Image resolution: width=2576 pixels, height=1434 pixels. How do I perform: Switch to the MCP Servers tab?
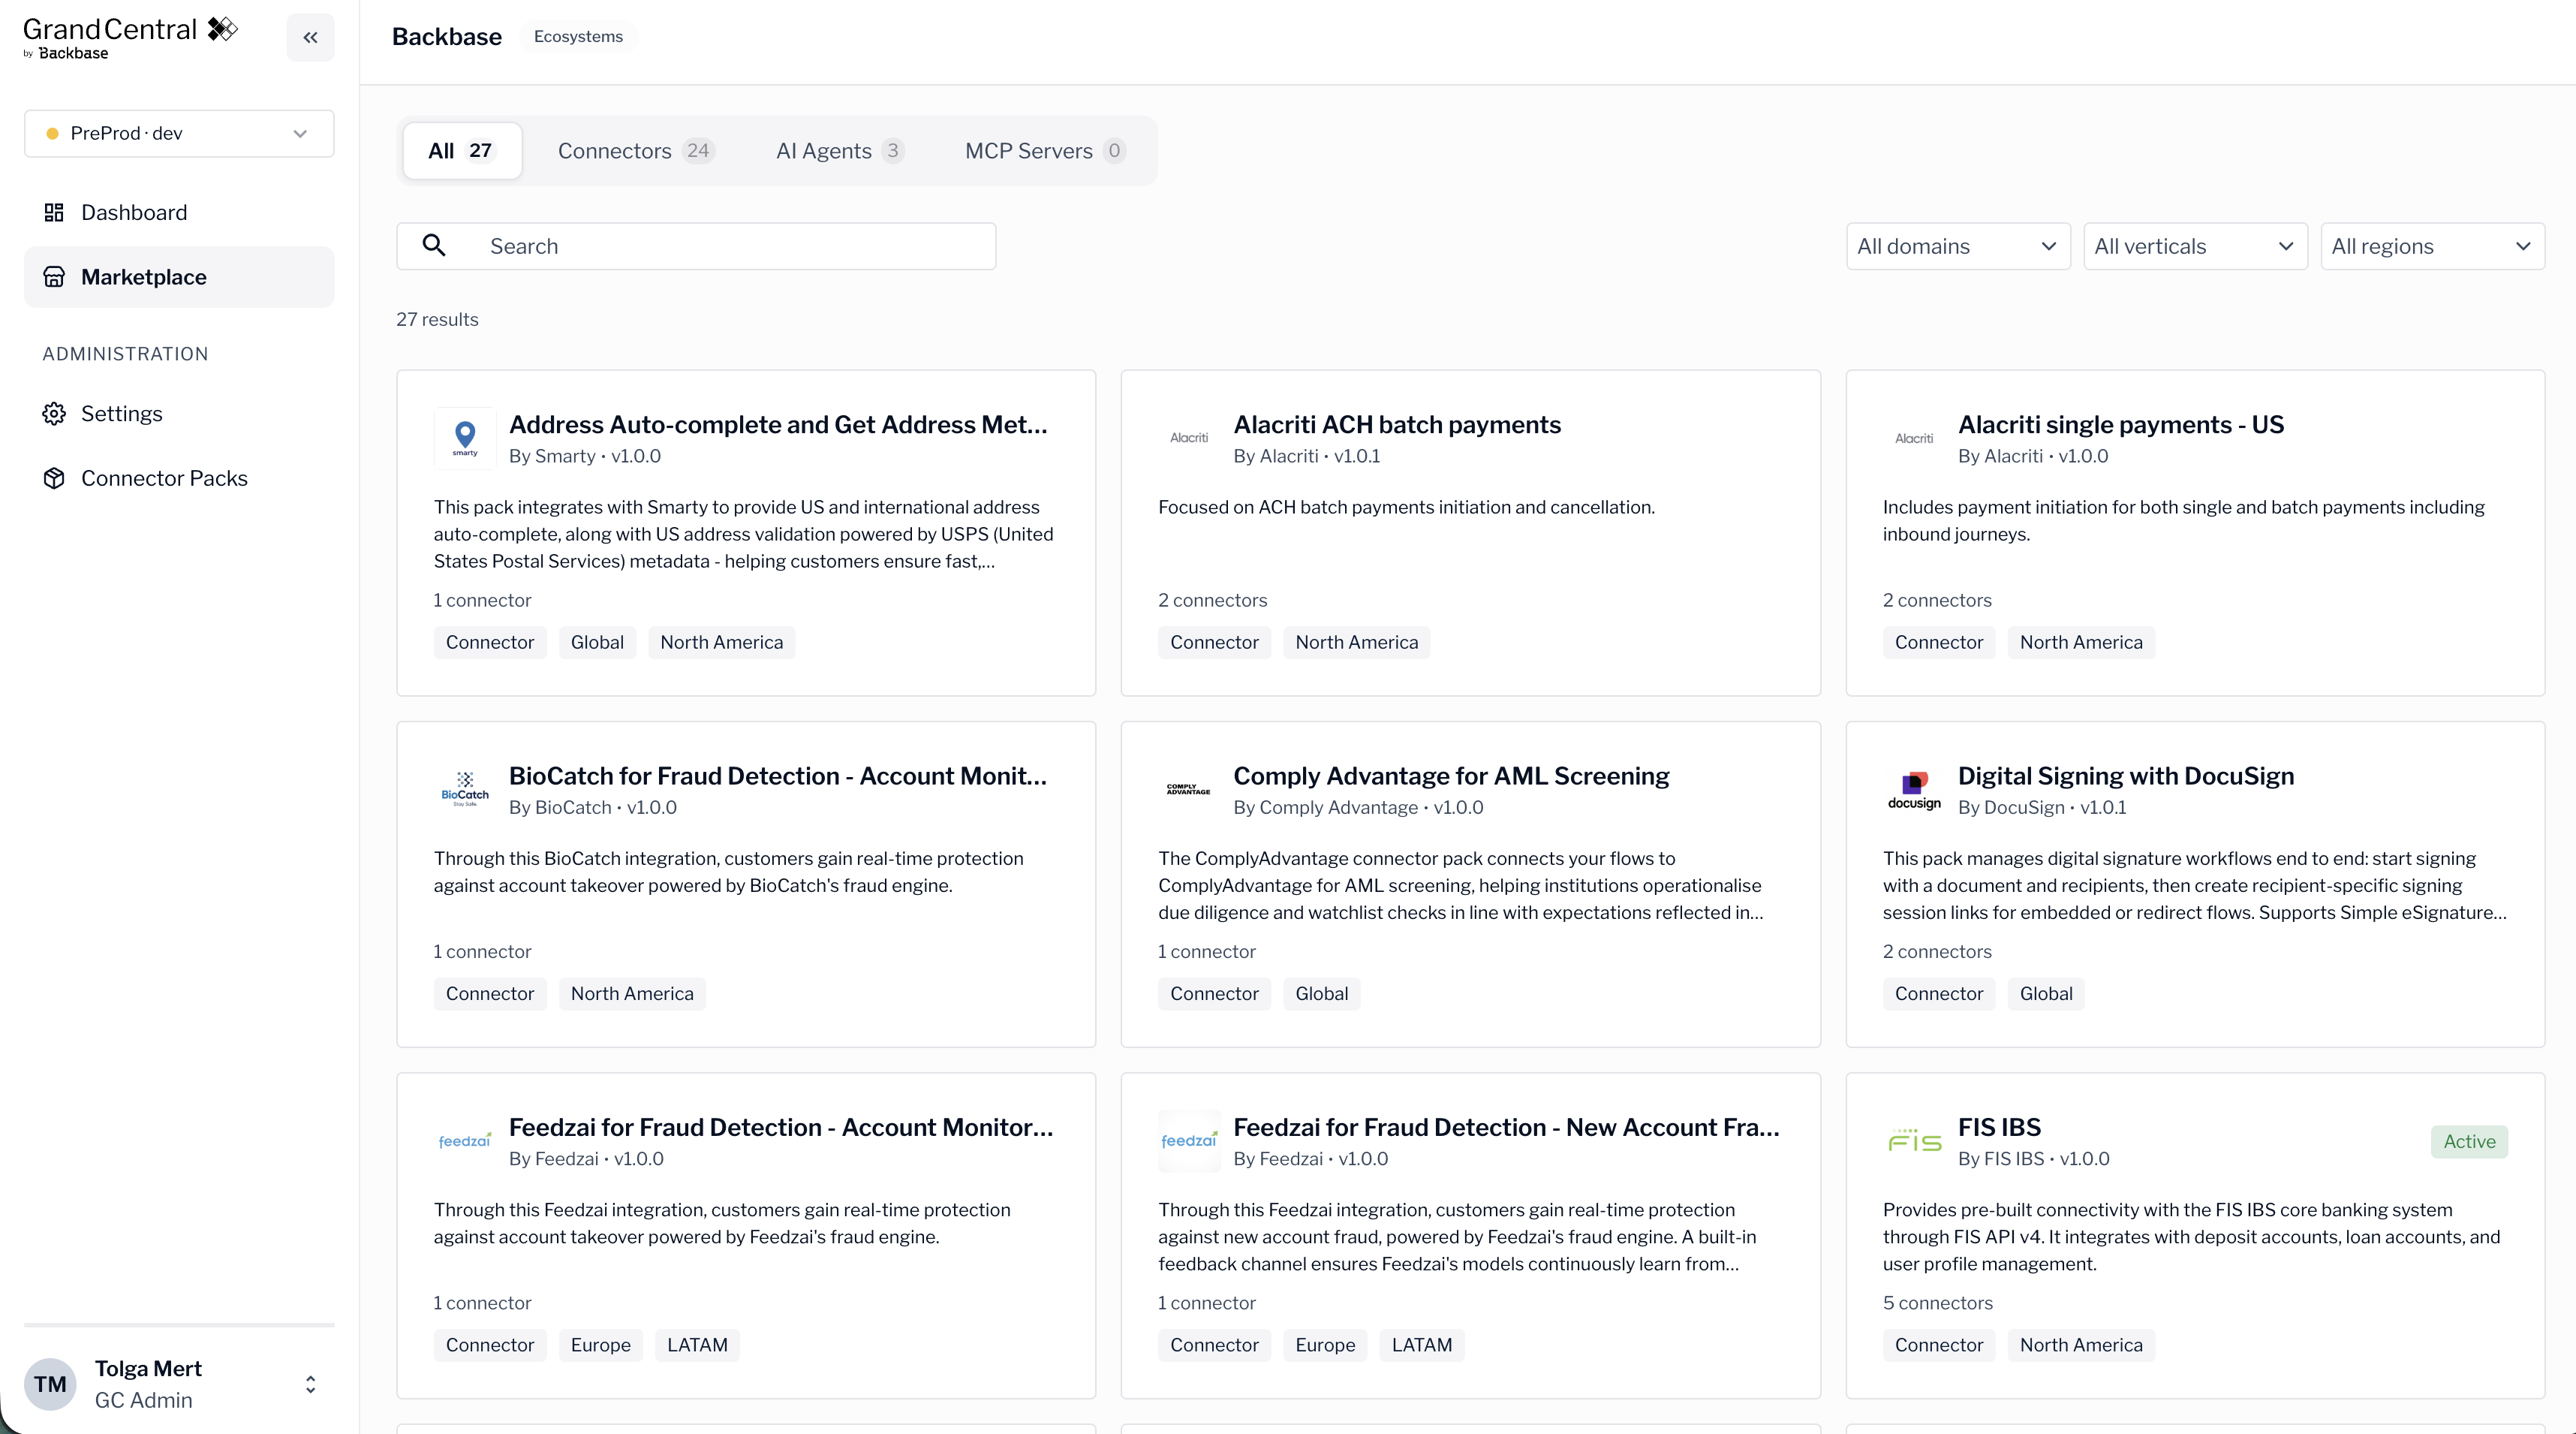pos(1045,151)
